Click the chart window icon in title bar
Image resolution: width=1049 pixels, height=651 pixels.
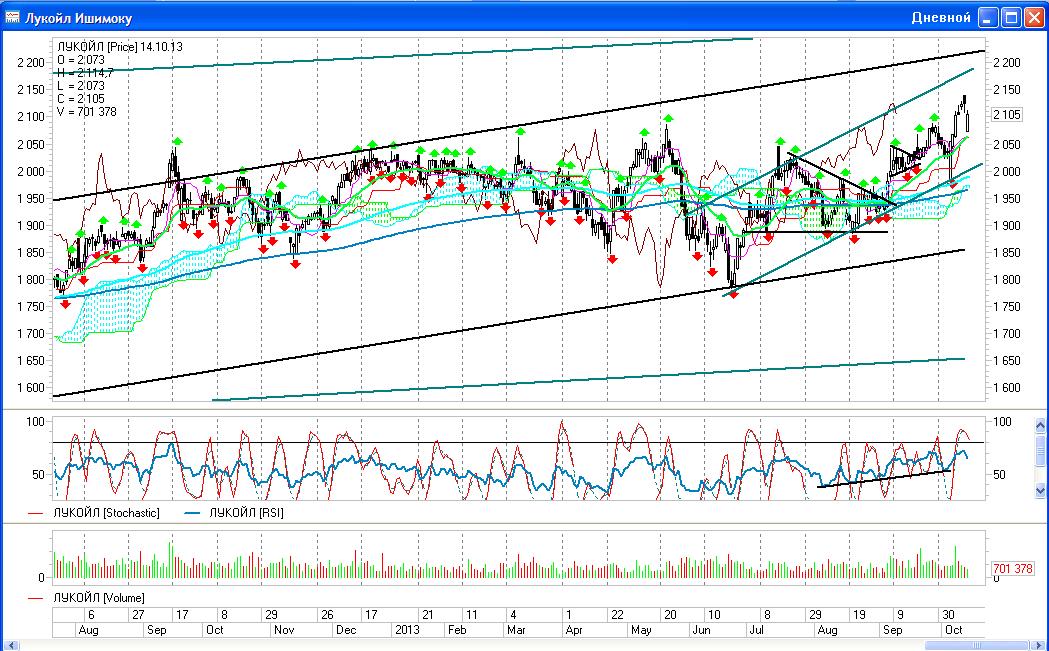14,17
